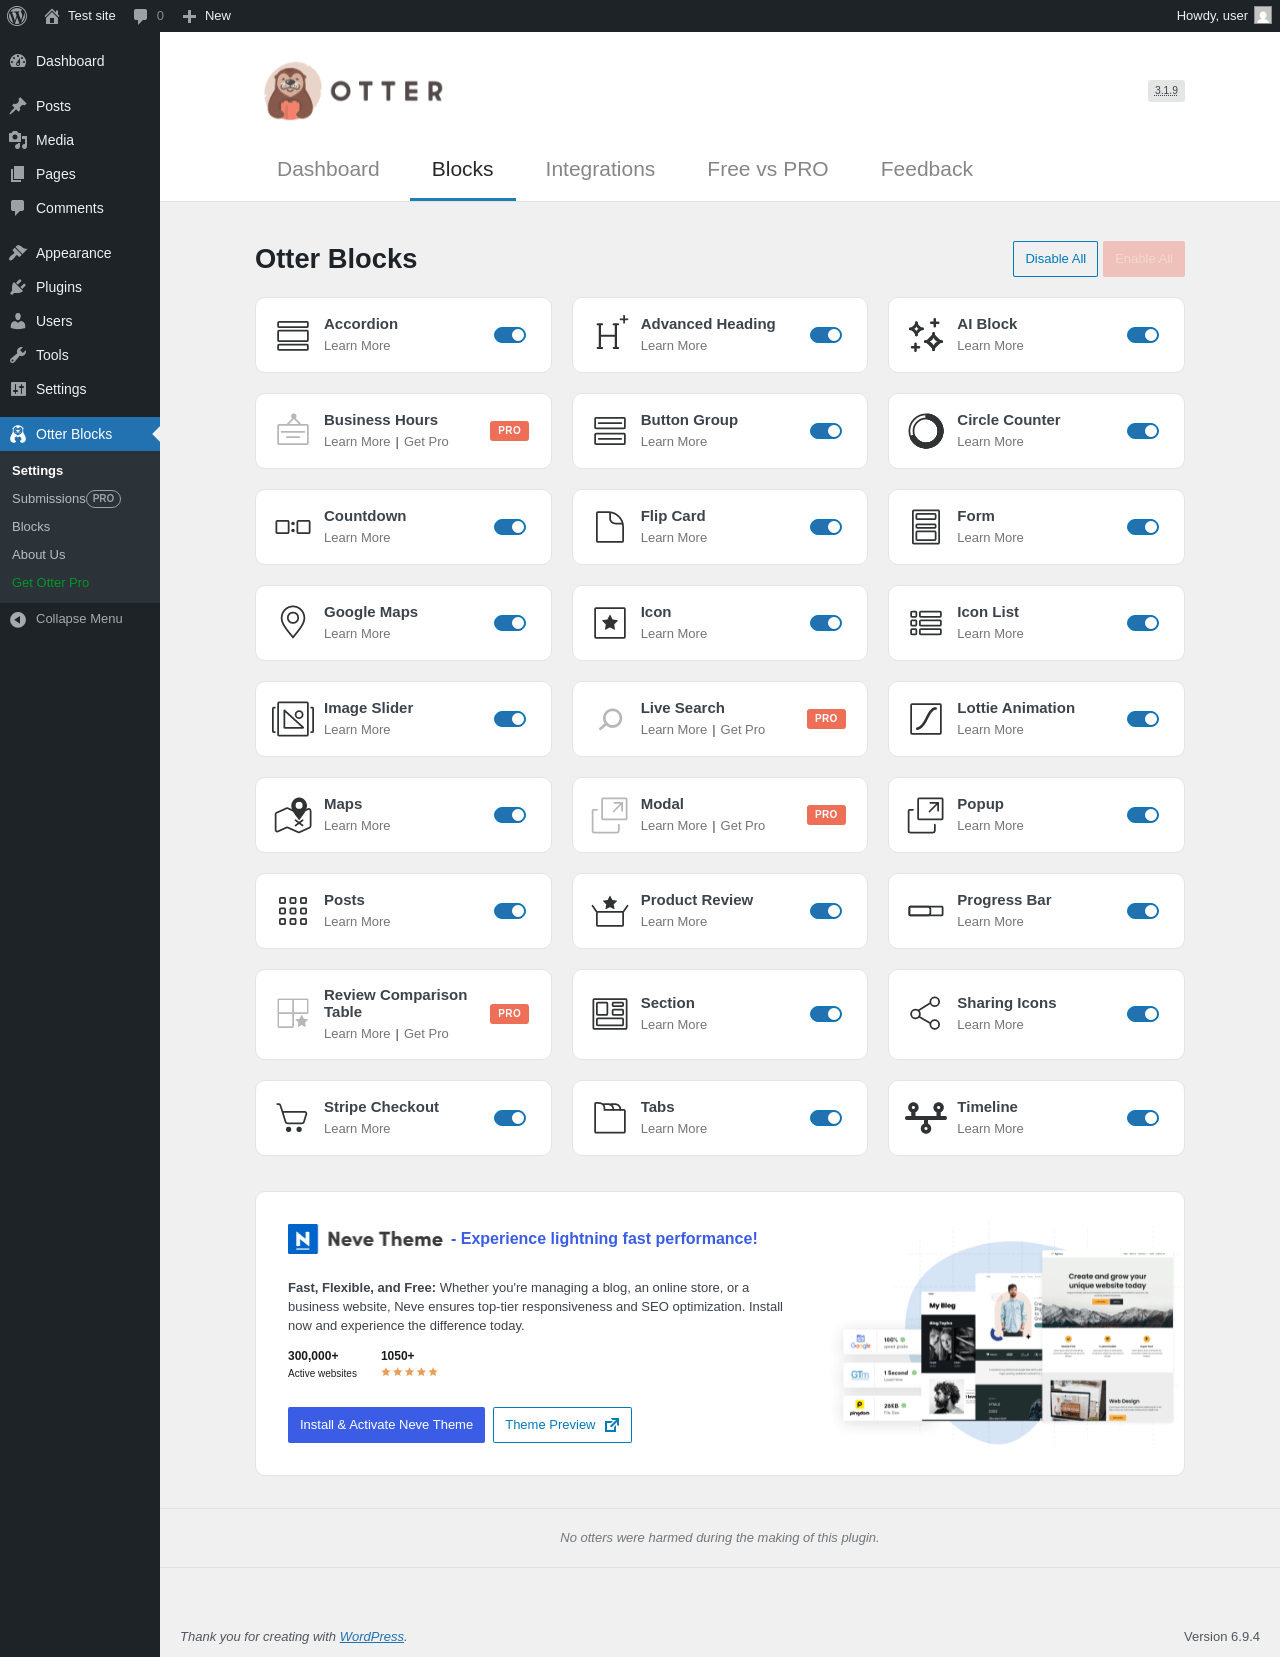Click the Sharing Icons share icon
Image resolution: width=1280 pixels, height=1657 pixels.
[x=926, y=1014]
